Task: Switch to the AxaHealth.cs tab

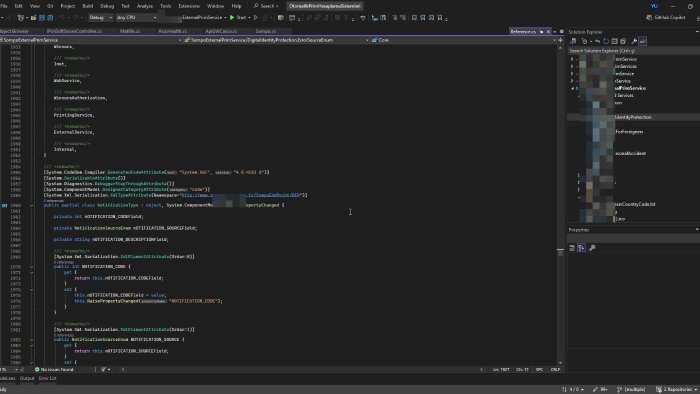Action: (172, 31)
